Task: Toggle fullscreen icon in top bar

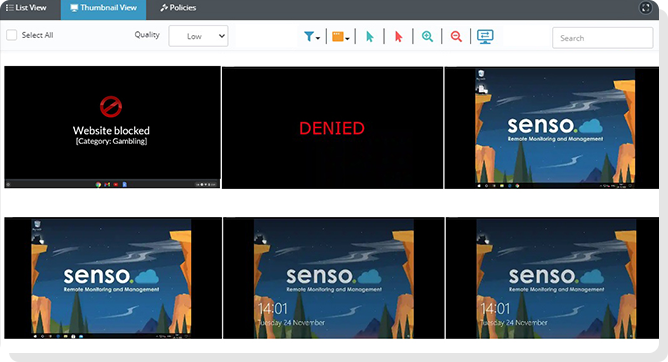Action: click(645, 8)
